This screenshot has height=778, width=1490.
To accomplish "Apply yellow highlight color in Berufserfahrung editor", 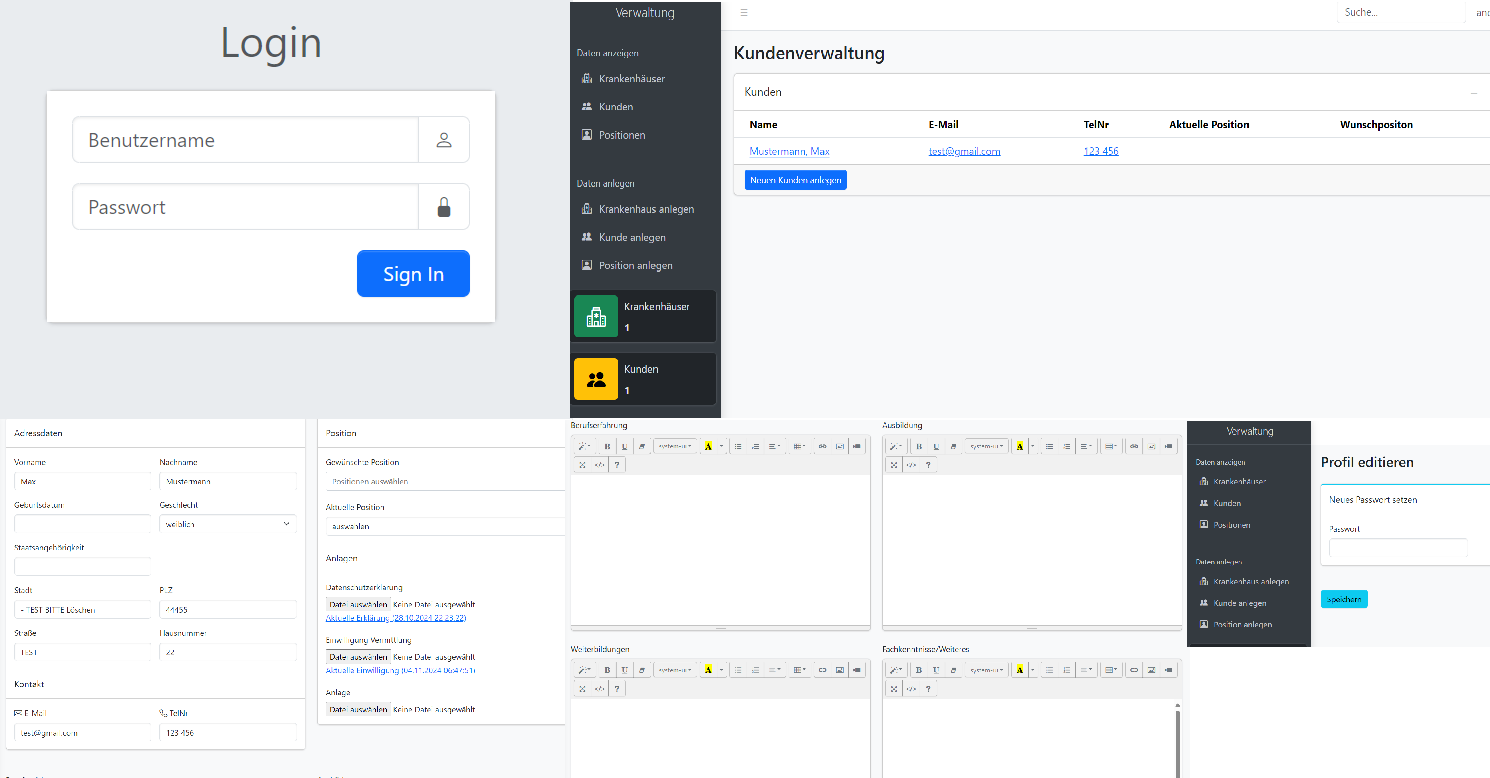I will click(x=708, y=446).
